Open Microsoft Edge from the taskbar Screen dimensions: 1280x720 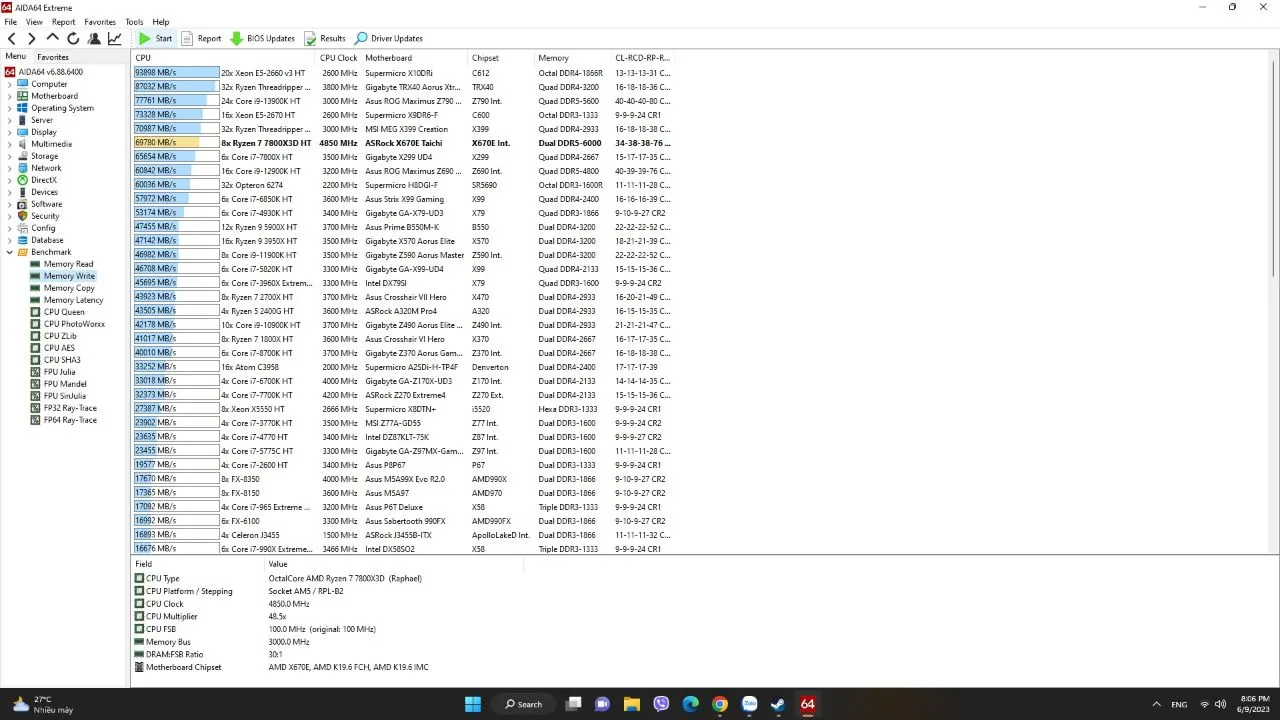pos(690,704)
